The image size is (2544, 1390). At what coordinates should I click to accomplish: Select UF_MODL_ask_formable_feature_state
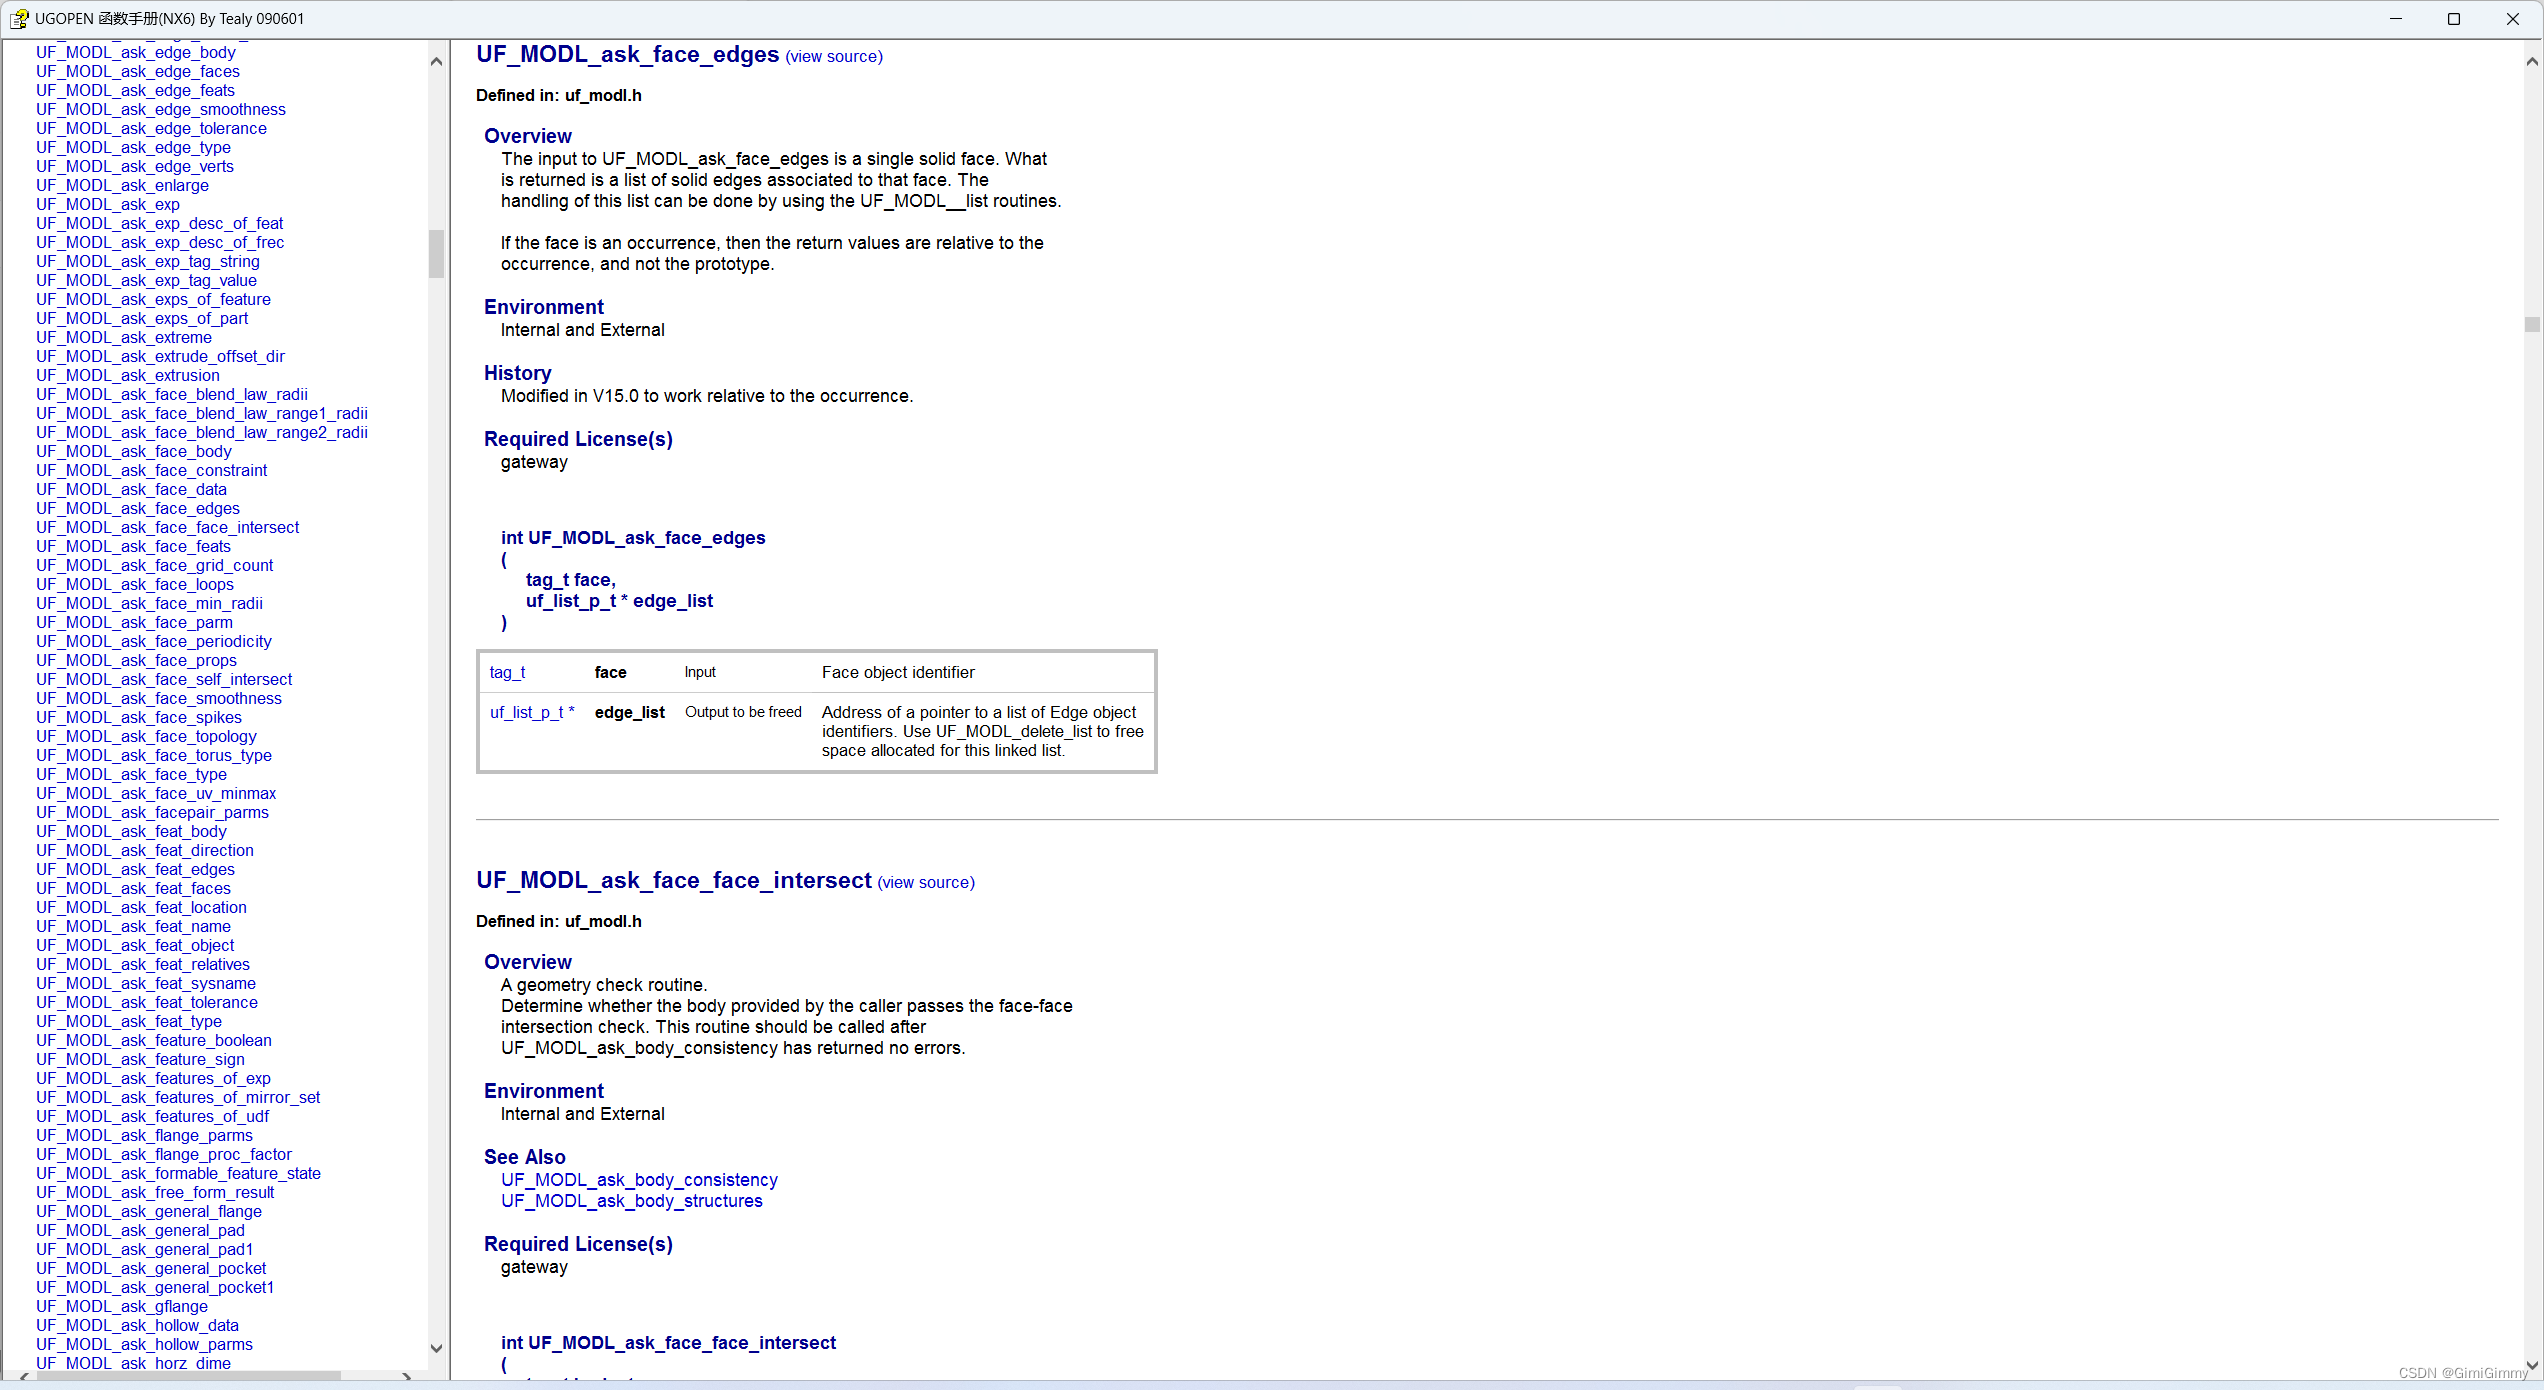click(179, 1173)
